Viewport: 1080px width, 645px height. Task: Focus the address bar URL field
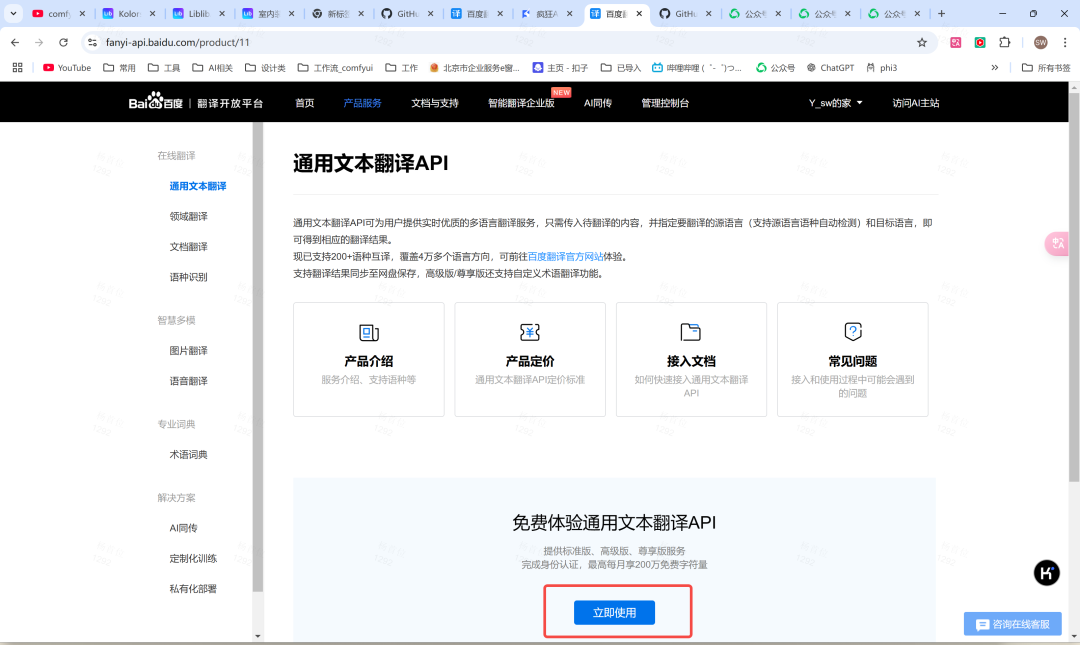coord(506,43)
